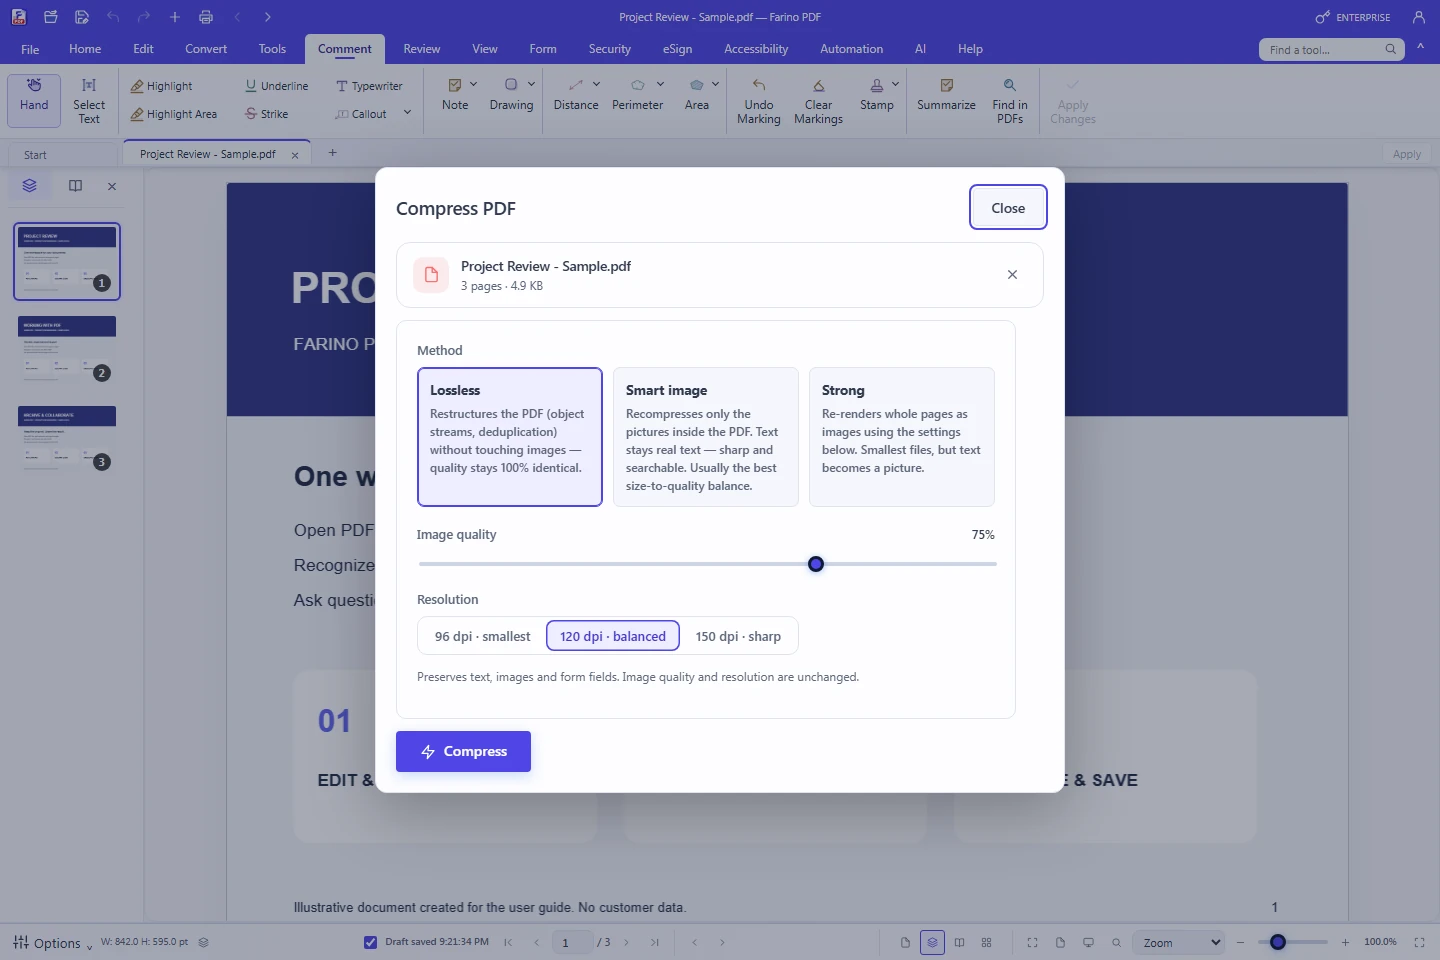Open the Zoom combo box in status bar
Viewport: 1440px width, 960px height.
pos(1178,942)
